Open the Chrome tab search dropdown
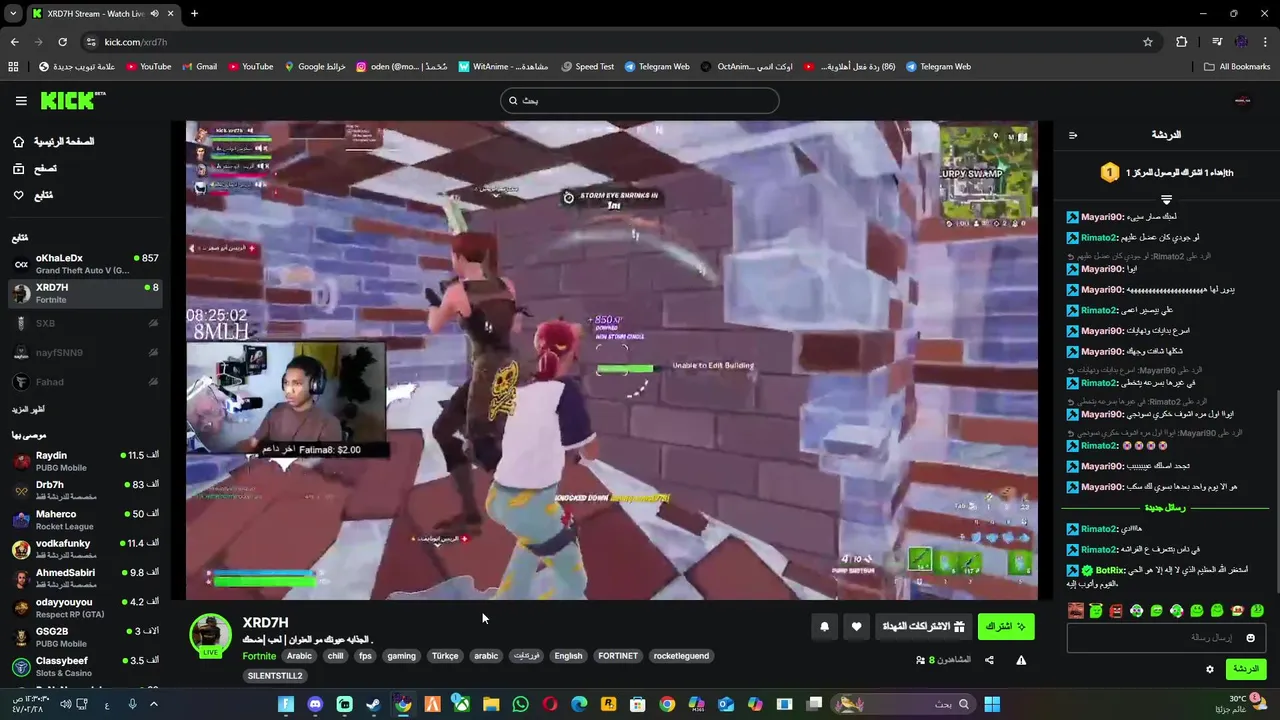This screenshot has width=1280, height=720. coord(15,14)
